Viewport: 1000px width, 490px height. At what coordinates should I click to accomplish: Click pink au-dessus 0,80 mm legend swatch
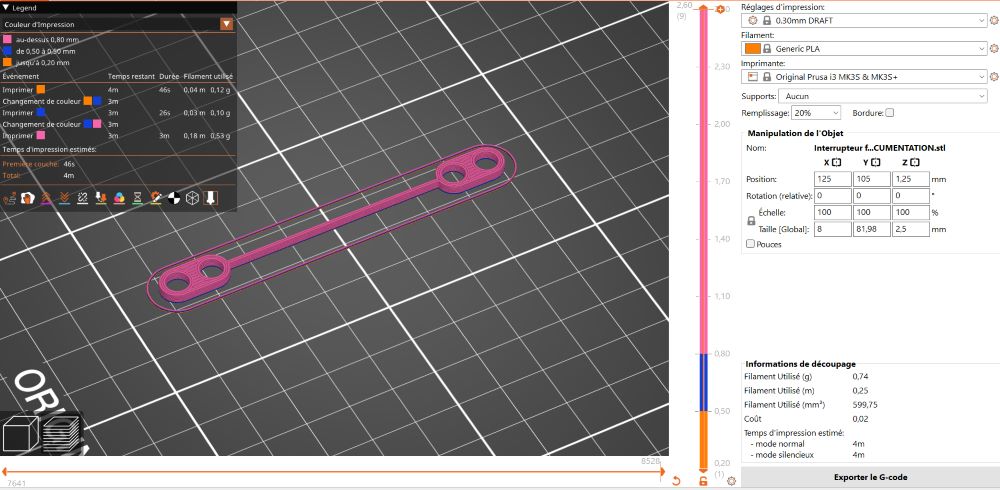tap(8, 40)
